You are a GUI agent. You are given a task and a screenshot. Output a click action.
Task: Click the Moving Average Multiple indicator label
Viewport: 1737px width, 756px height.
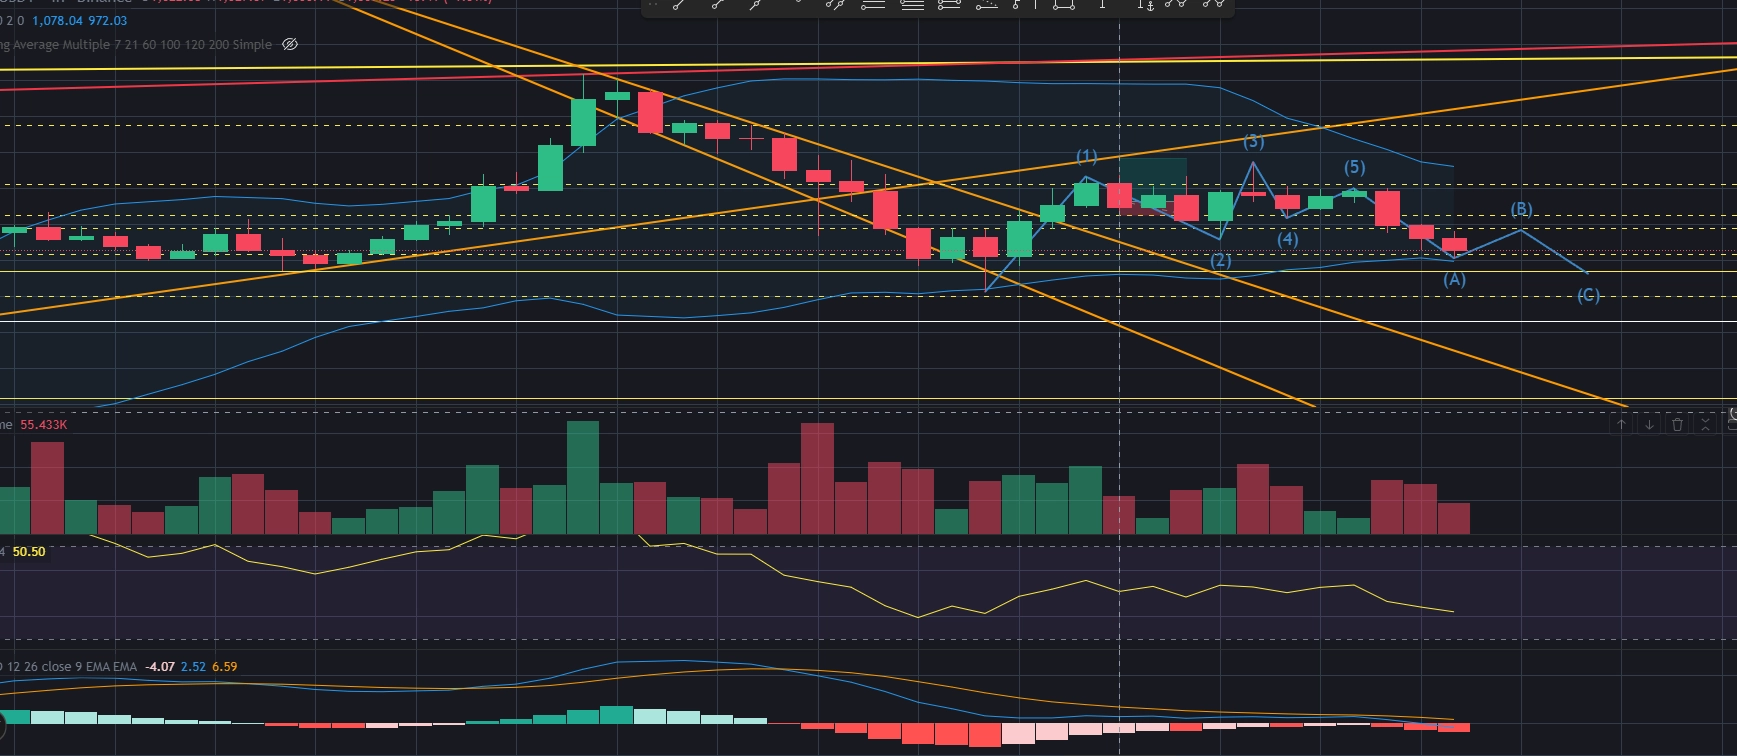[x=136, y=44]
